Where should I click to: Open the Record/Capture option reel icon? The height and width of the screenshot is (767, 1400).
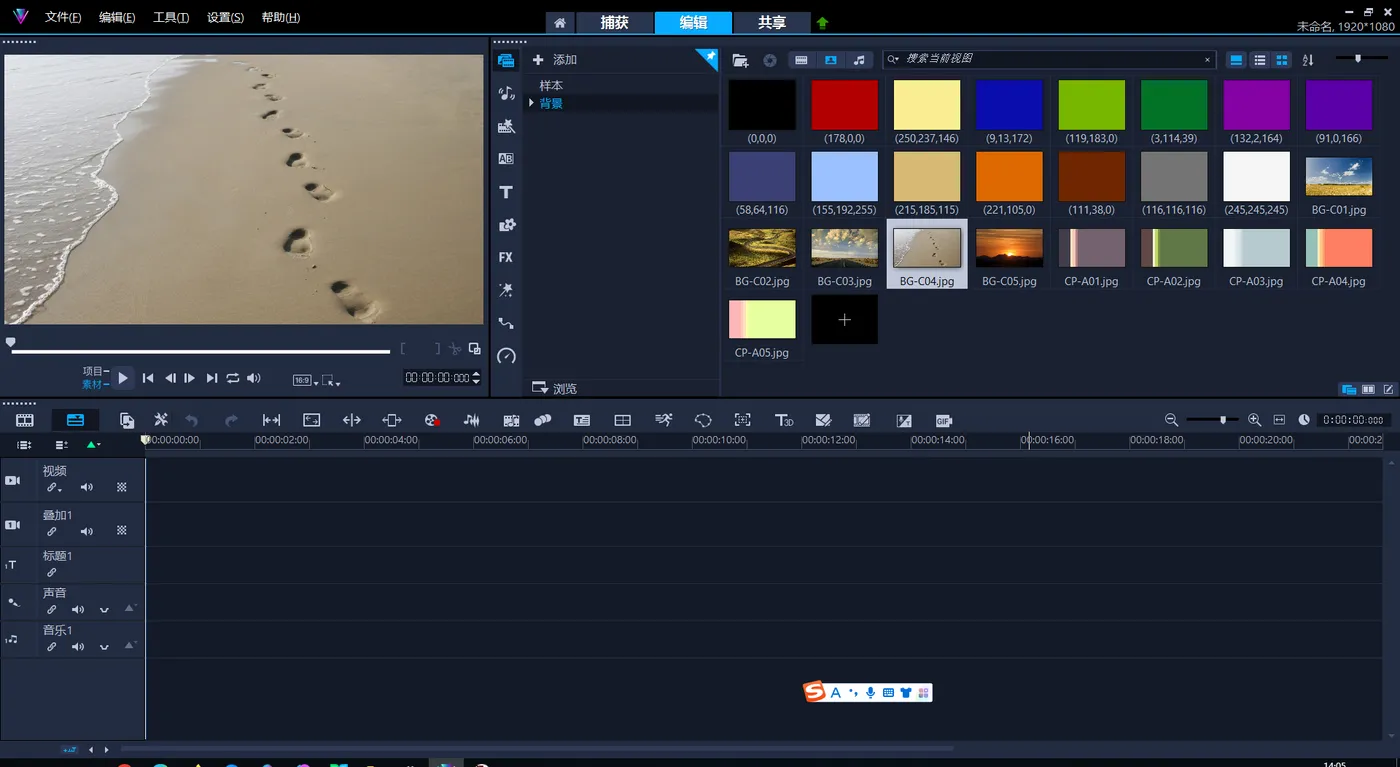[x=432, y=420]
